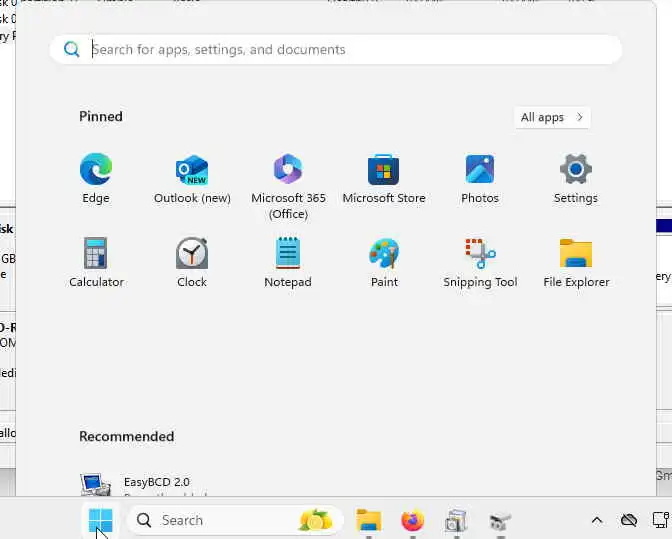The image size is (672, 539).
Task: Open the Edge pinned app
Action: [96, 179]
